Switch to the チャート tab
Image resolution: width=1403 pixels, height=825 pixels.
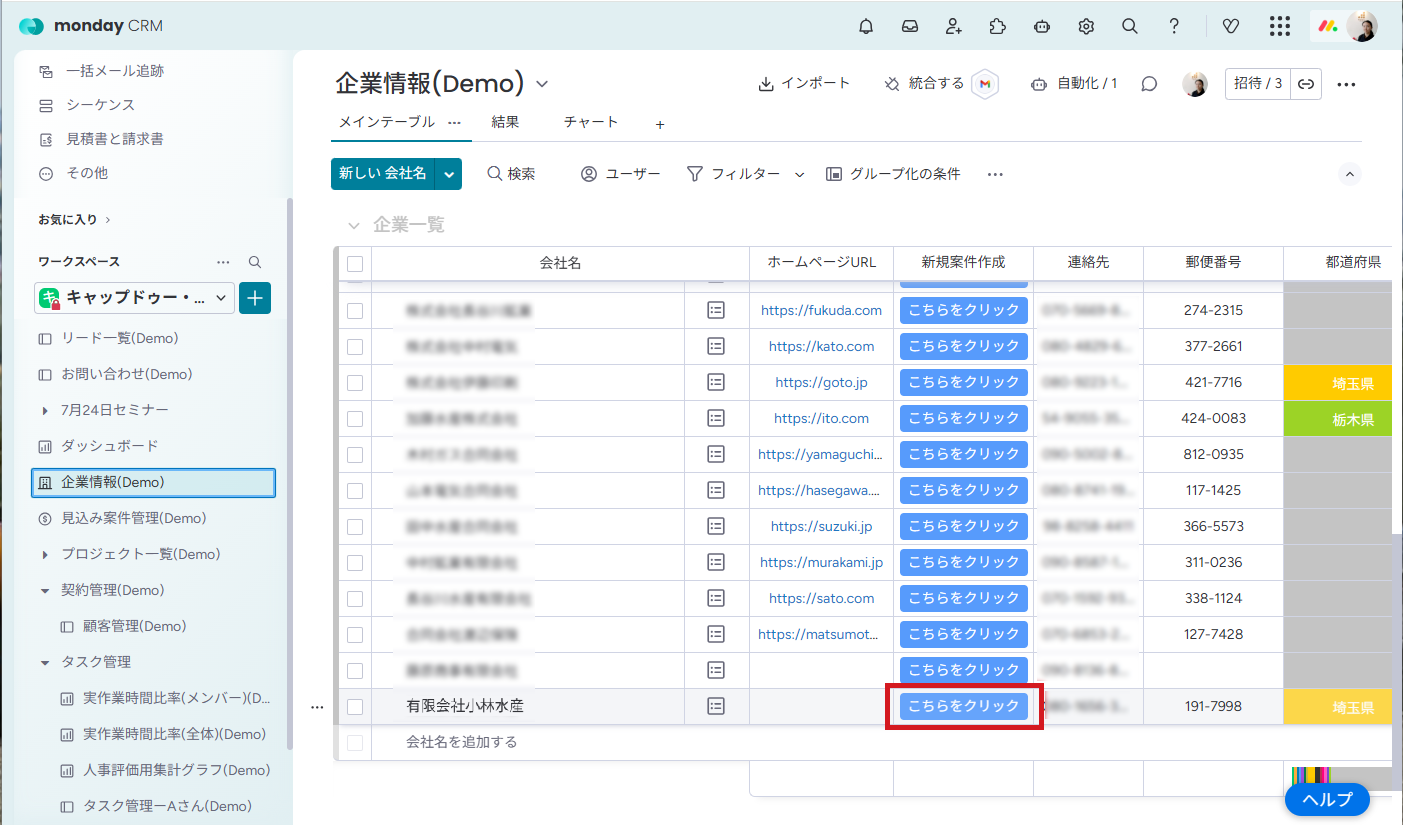tap(591, 122)
